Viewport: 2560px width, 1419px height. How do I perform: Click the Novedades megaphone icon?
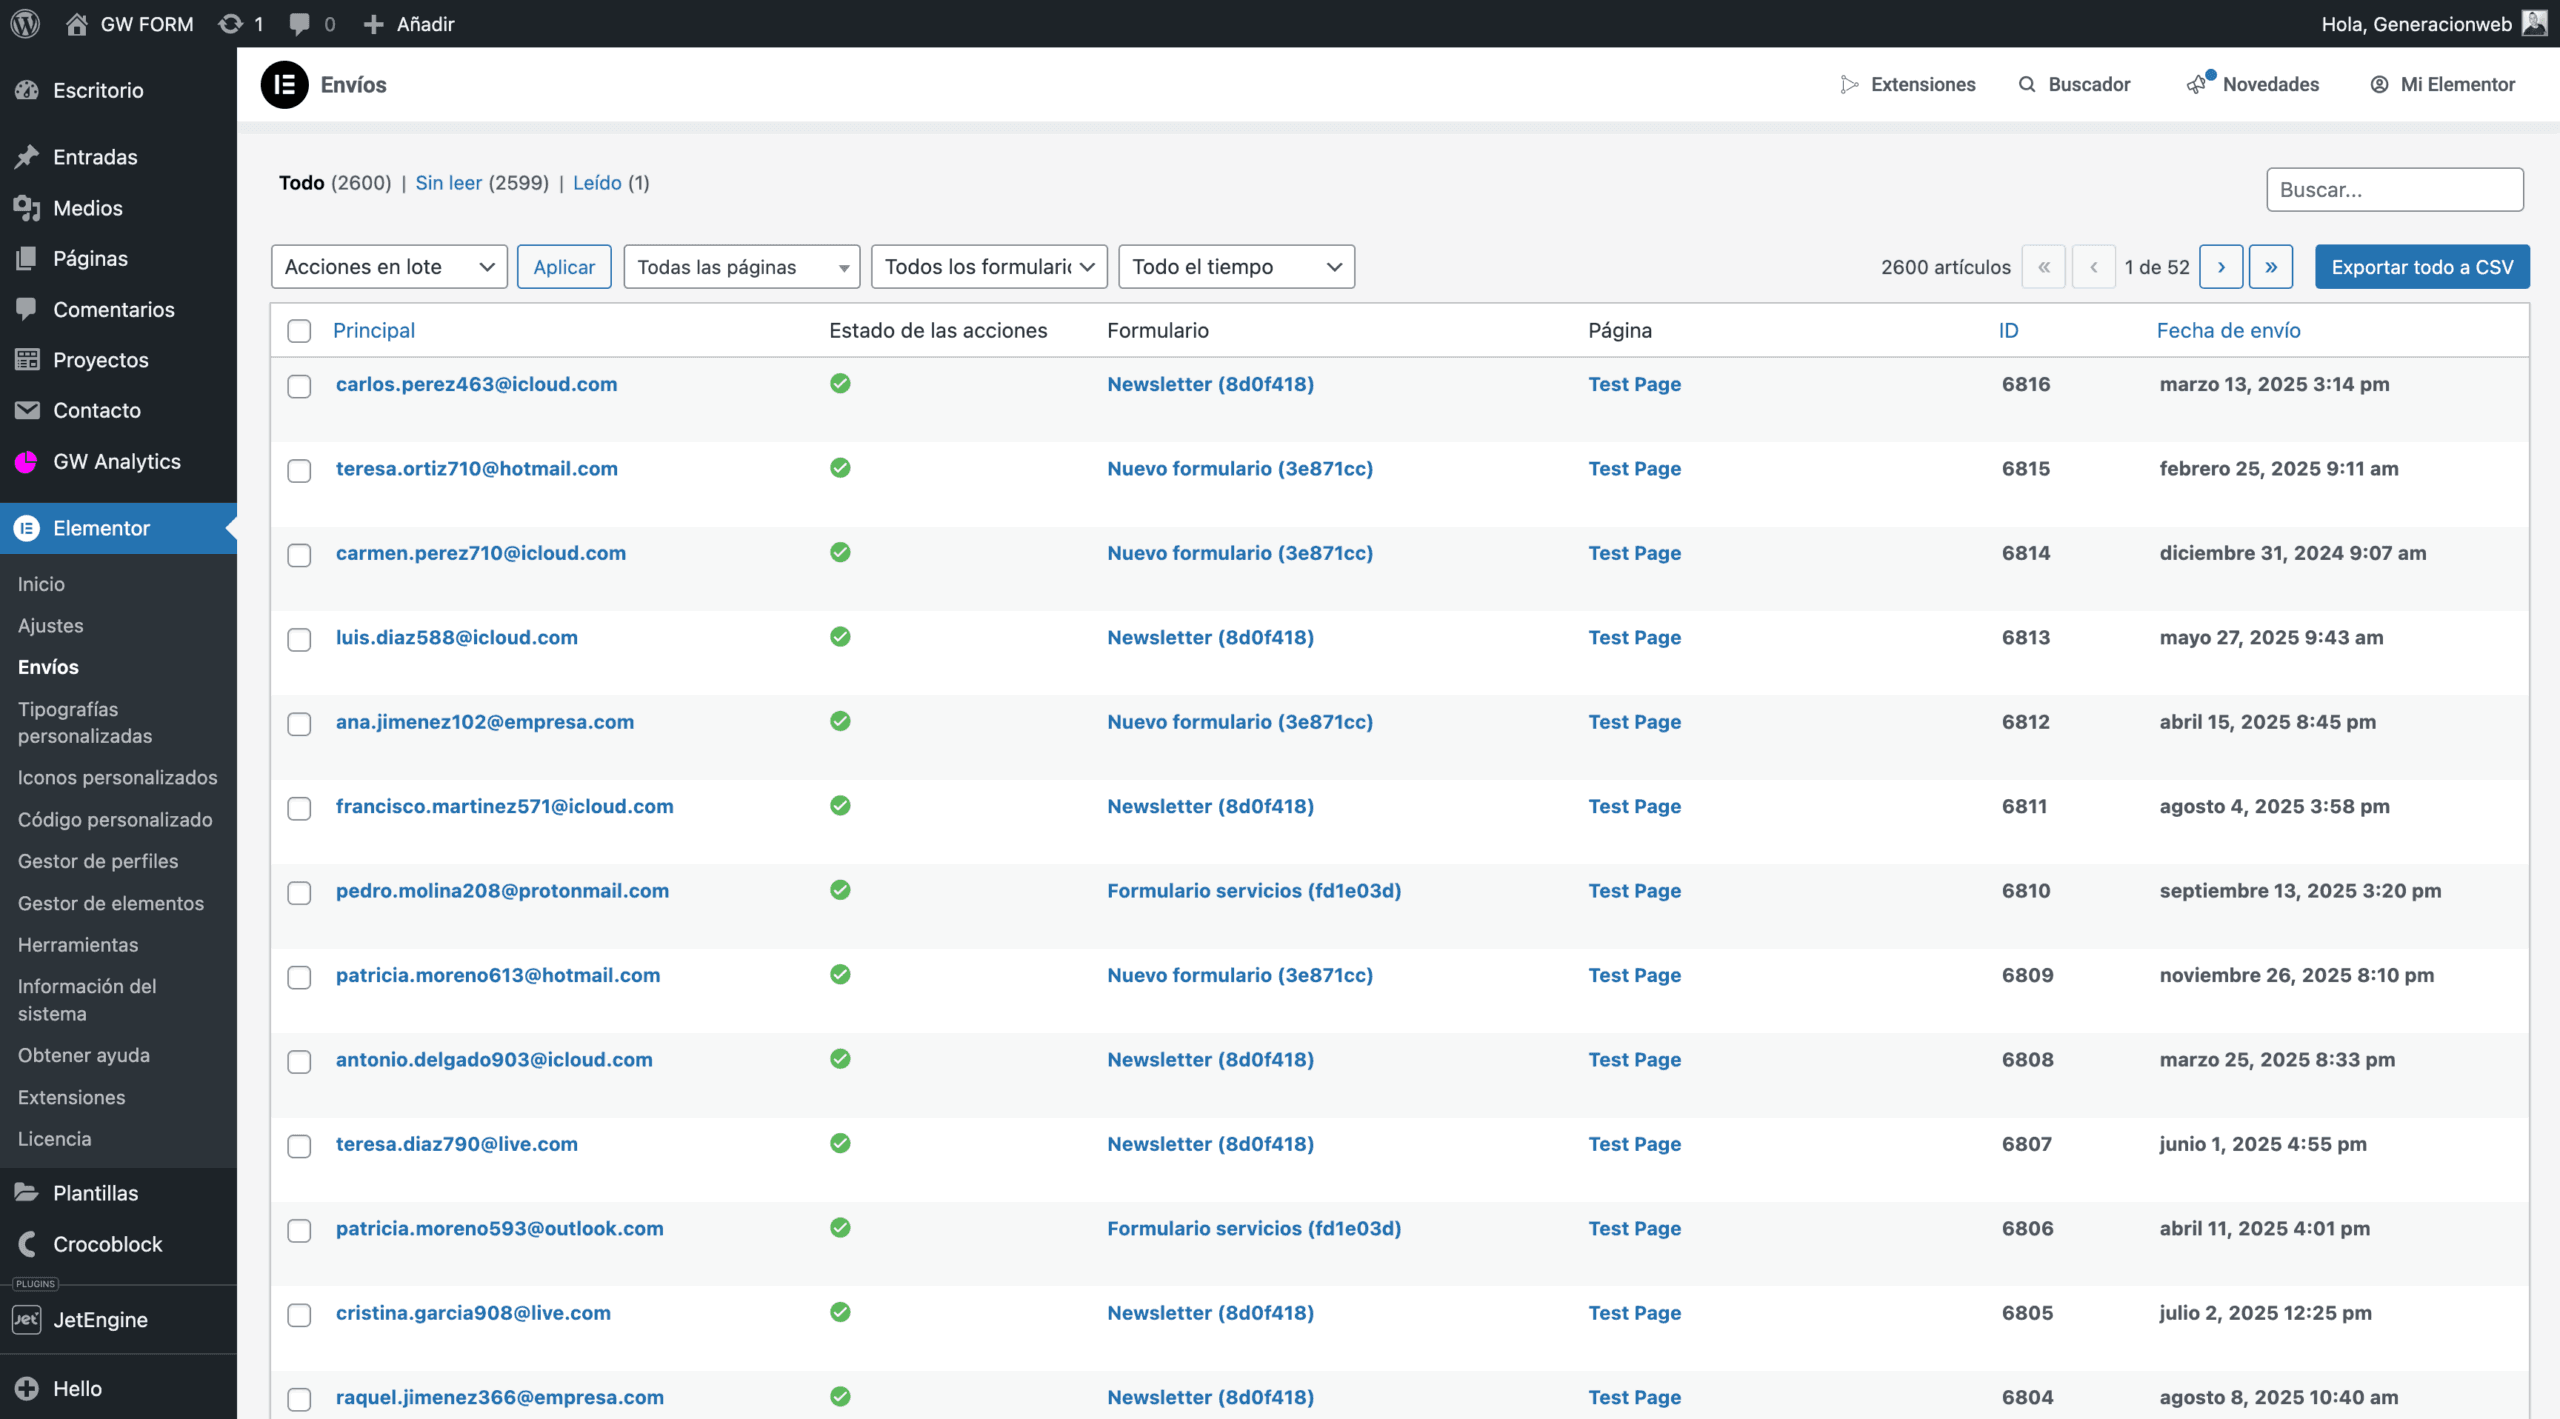tap(2198, 84)
